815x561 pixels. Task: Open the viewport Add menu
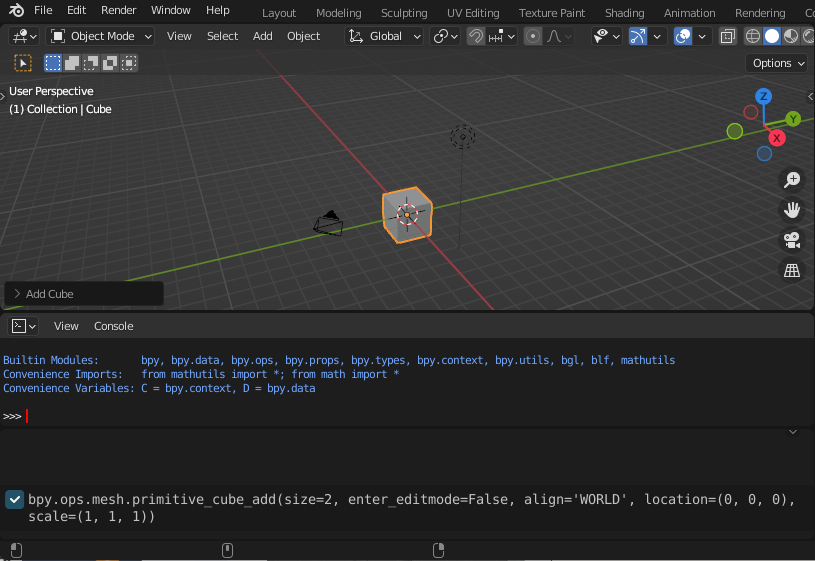tap(262, 36)
